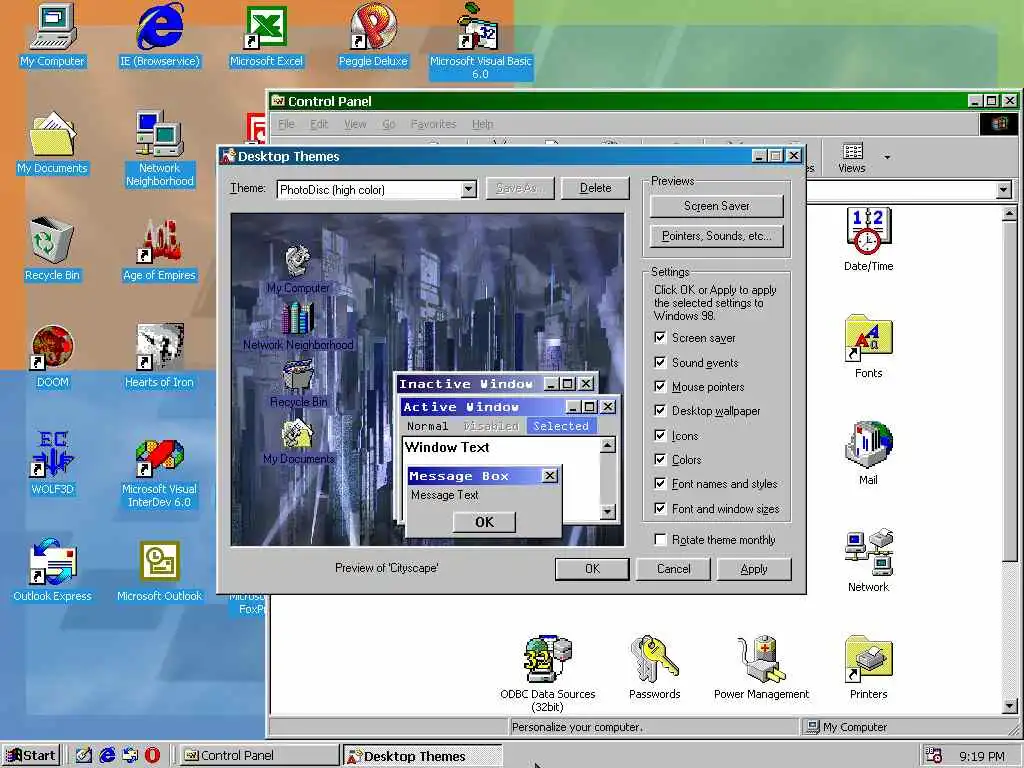Toggle the Desktop wallpaper checkbox

[x=660, y=411]
